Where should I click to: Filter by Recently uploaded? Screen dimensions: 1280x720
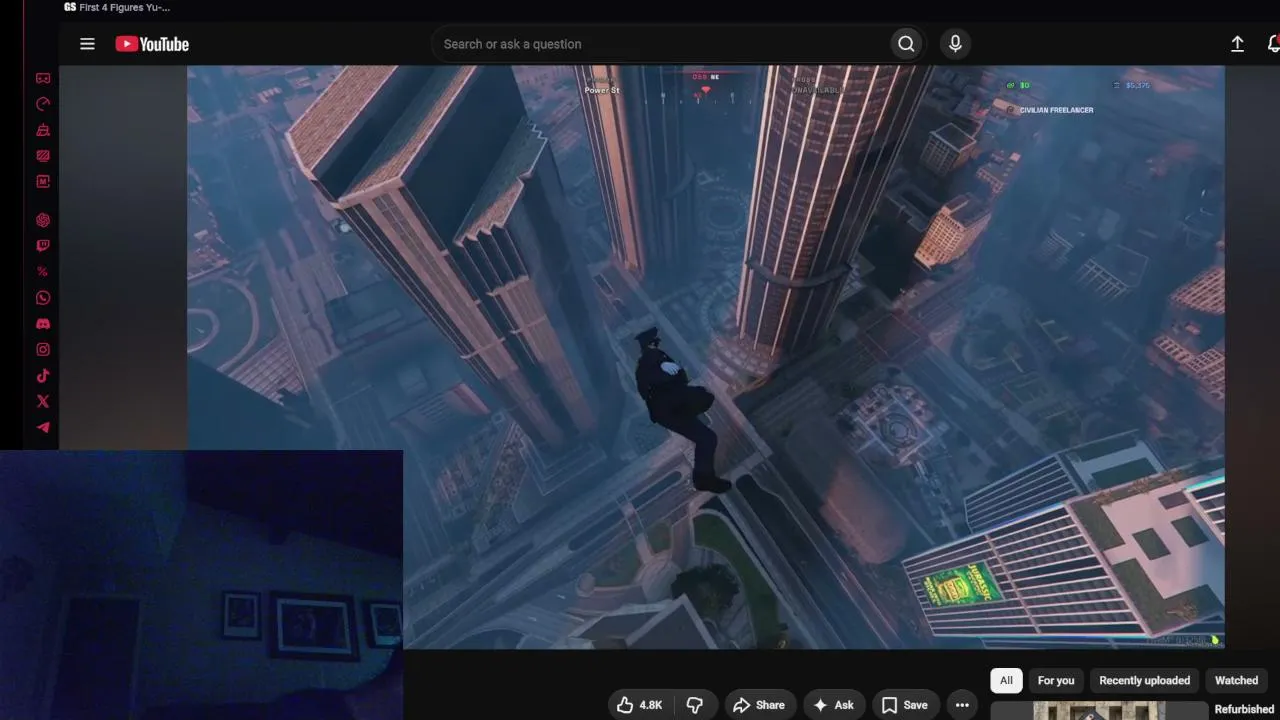click(x=1145, y=680)
